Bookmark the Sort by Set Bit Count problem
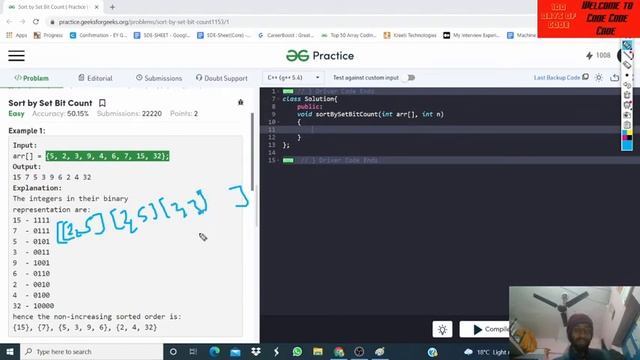The width and height of the screenshot is (640, 360). pyautogui.click(x=102, y=103)
